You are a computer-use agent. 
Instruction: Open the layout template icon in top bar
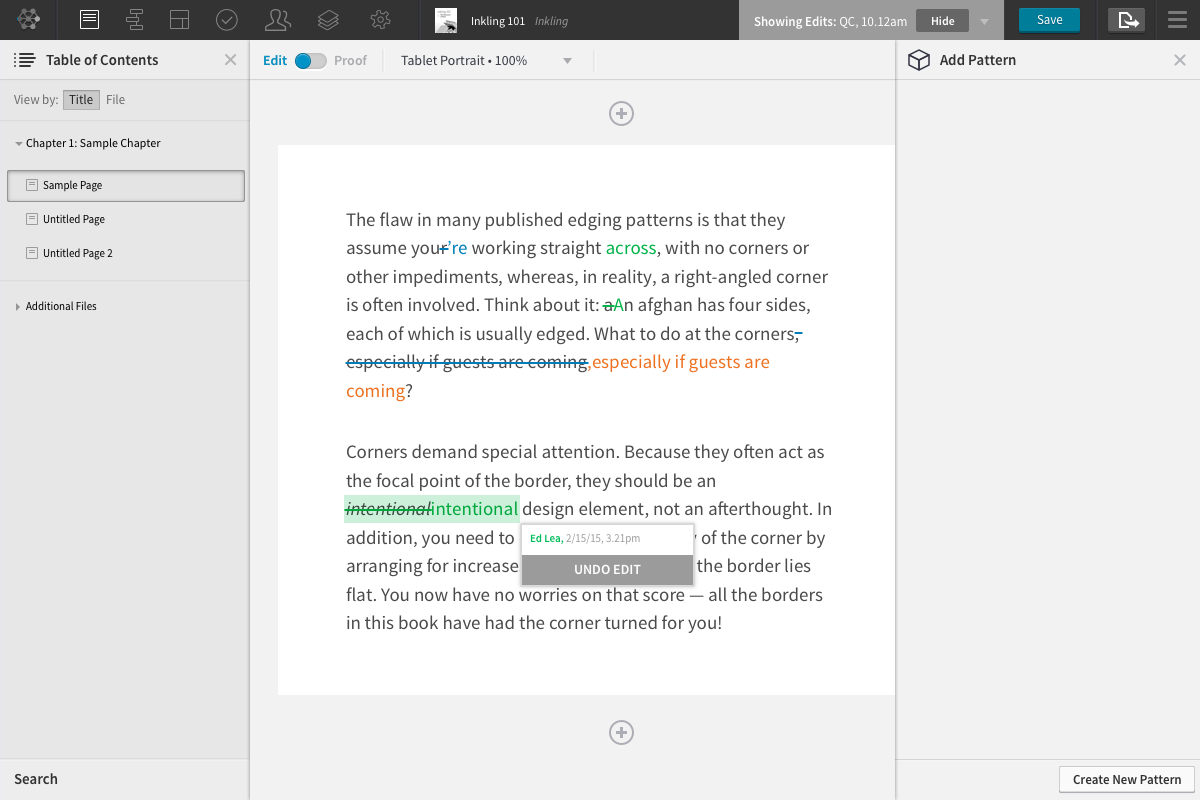point(180,19)
